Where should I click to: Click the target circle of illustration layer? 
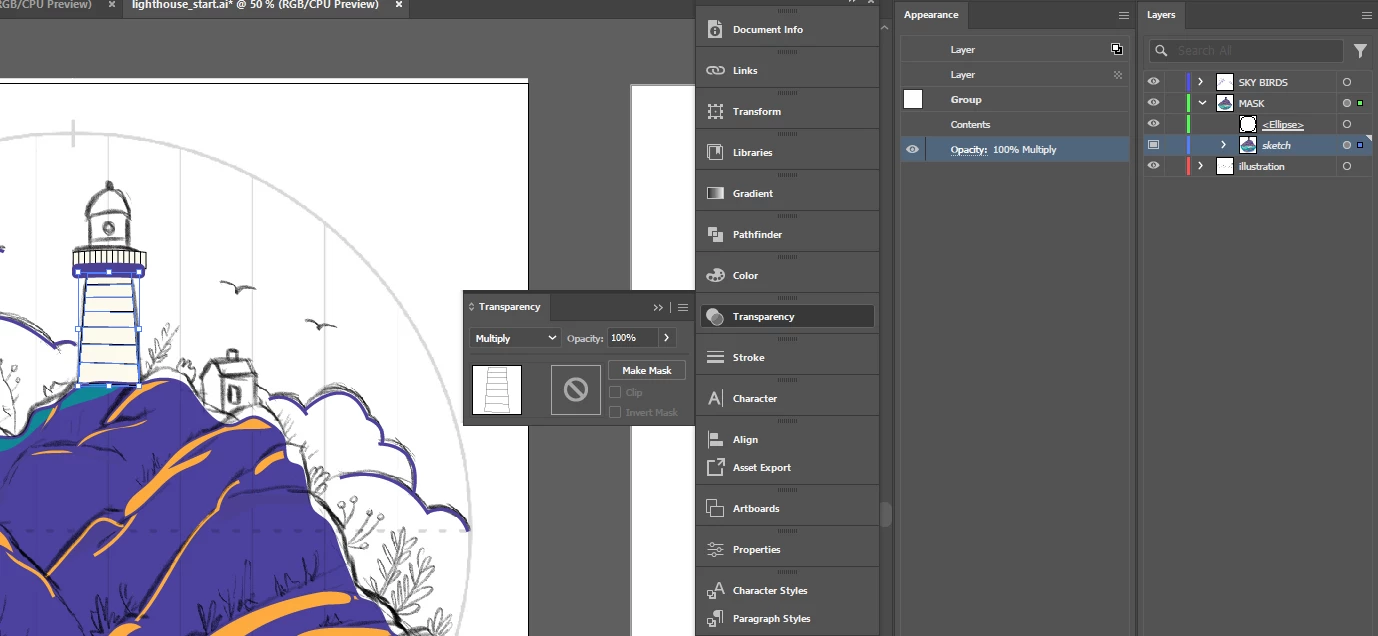coord(1346,167)
